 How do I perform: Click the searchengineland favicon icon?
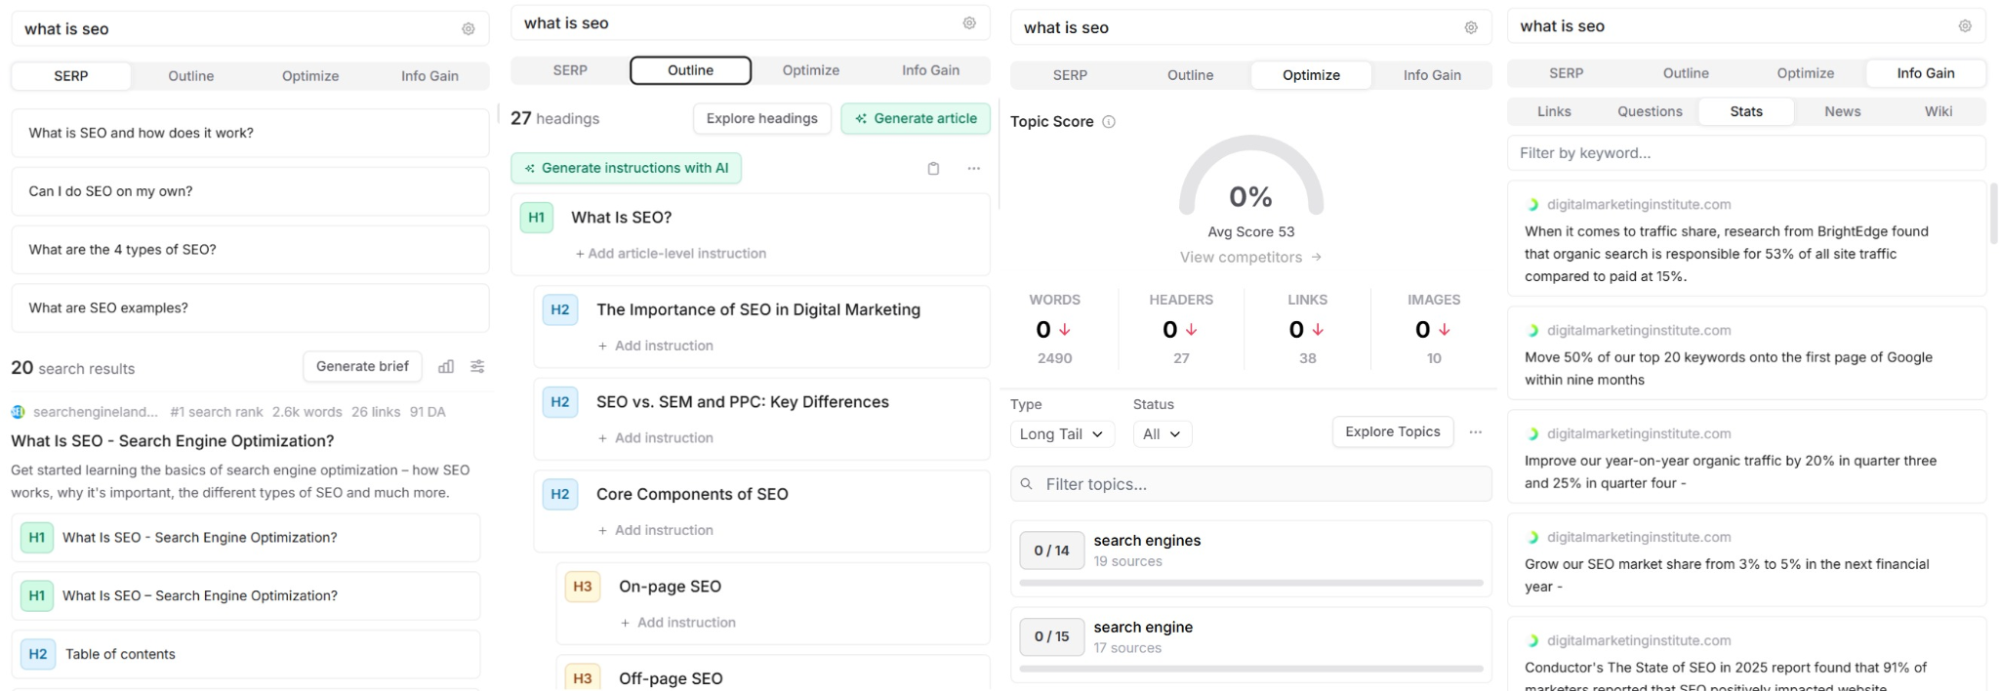coord(18,412)
